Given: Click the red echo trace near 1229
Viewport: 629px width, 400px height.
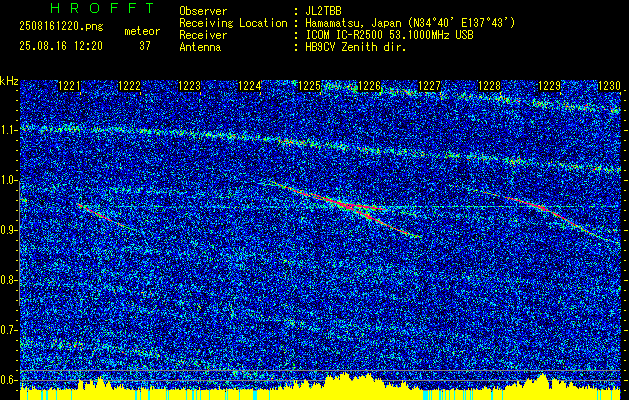Looking at the screenshot, I should 550,211.
